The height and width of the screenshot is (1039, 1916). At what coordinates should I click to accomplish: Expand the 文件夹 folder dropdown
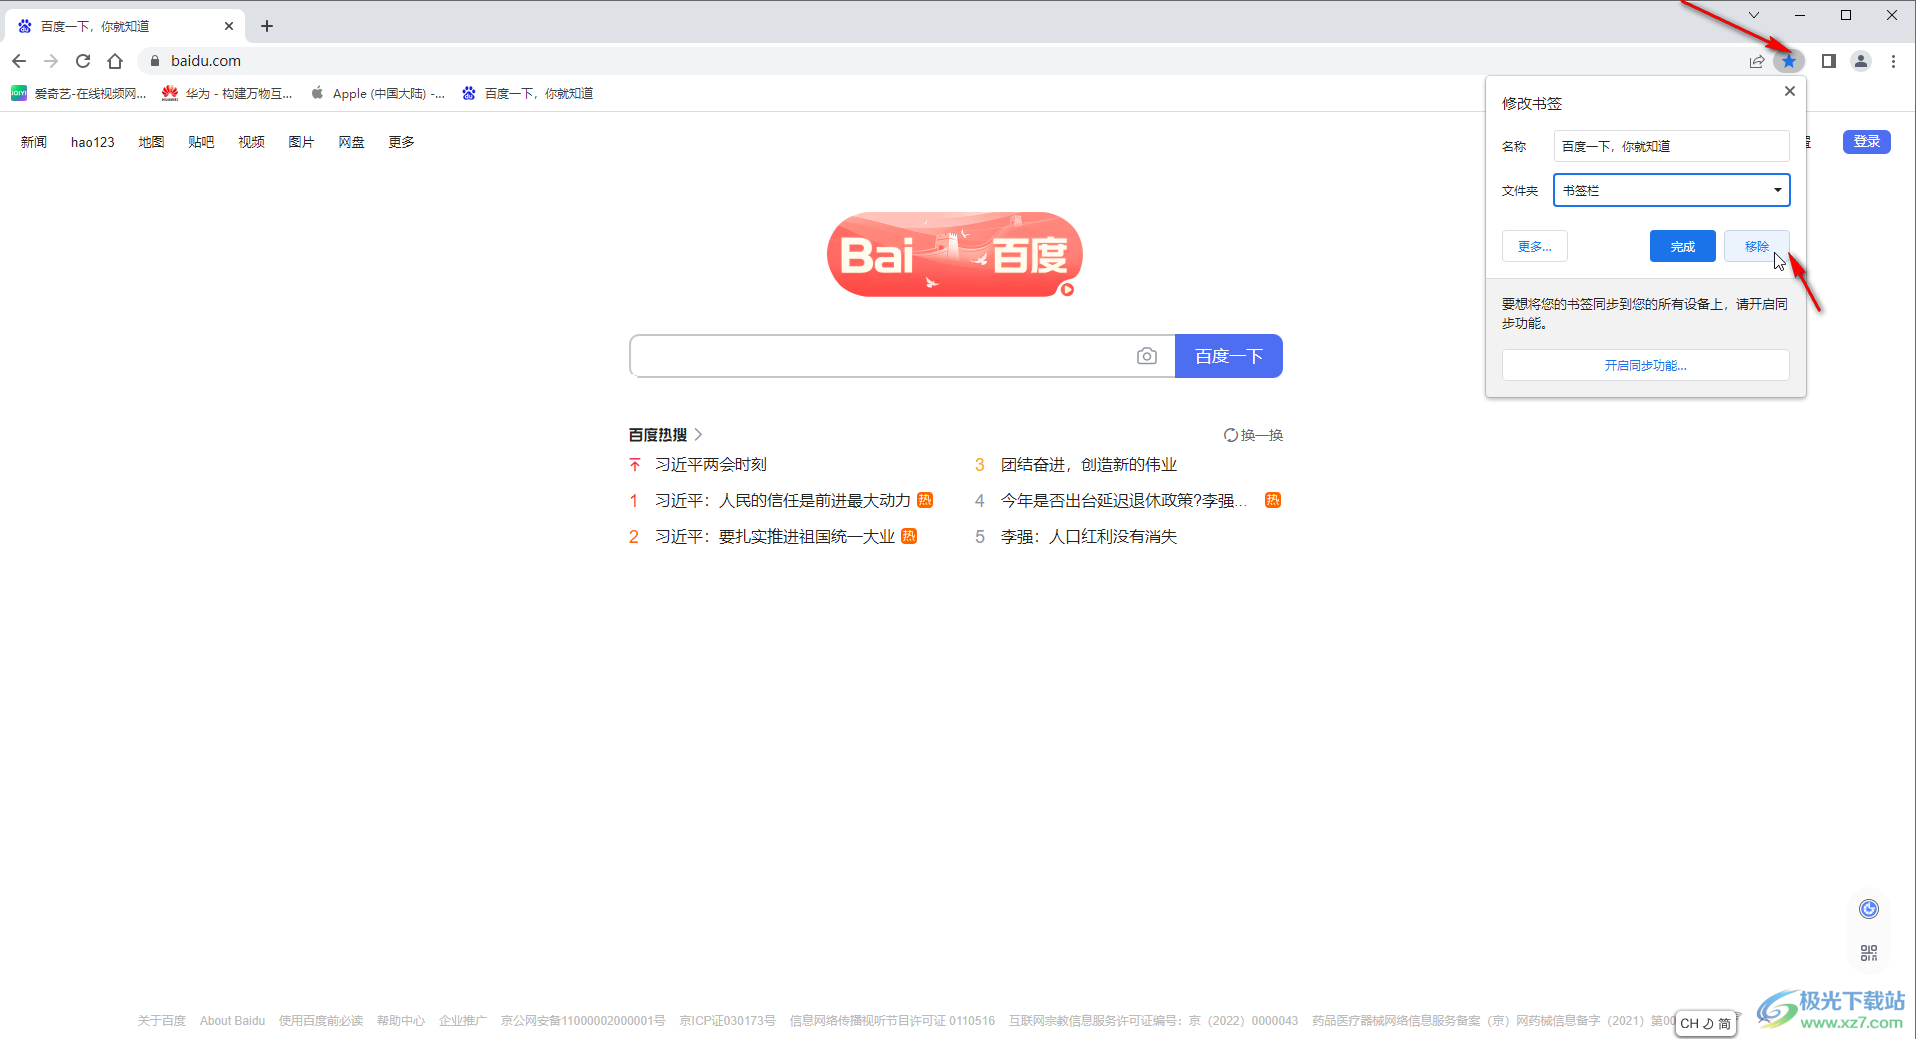1672,190
